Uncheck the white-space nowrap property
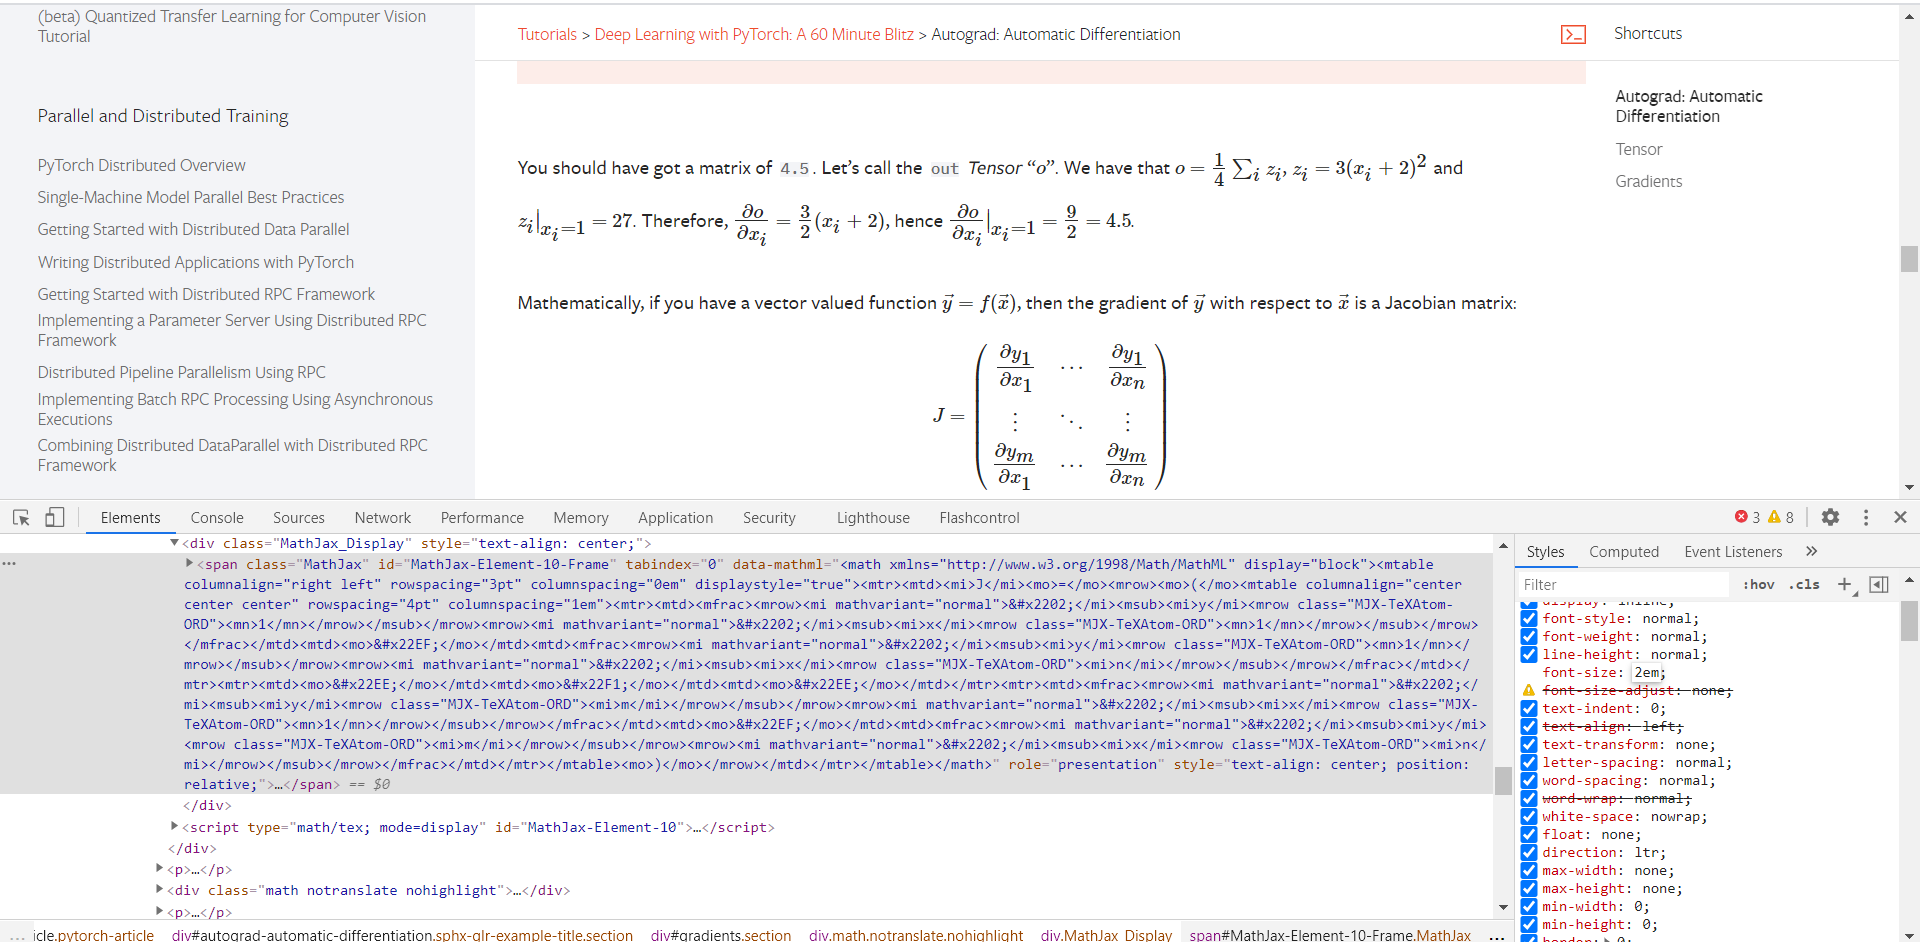The height and width of the screenshot is (942, 1920). click(x=1528, y=816)
